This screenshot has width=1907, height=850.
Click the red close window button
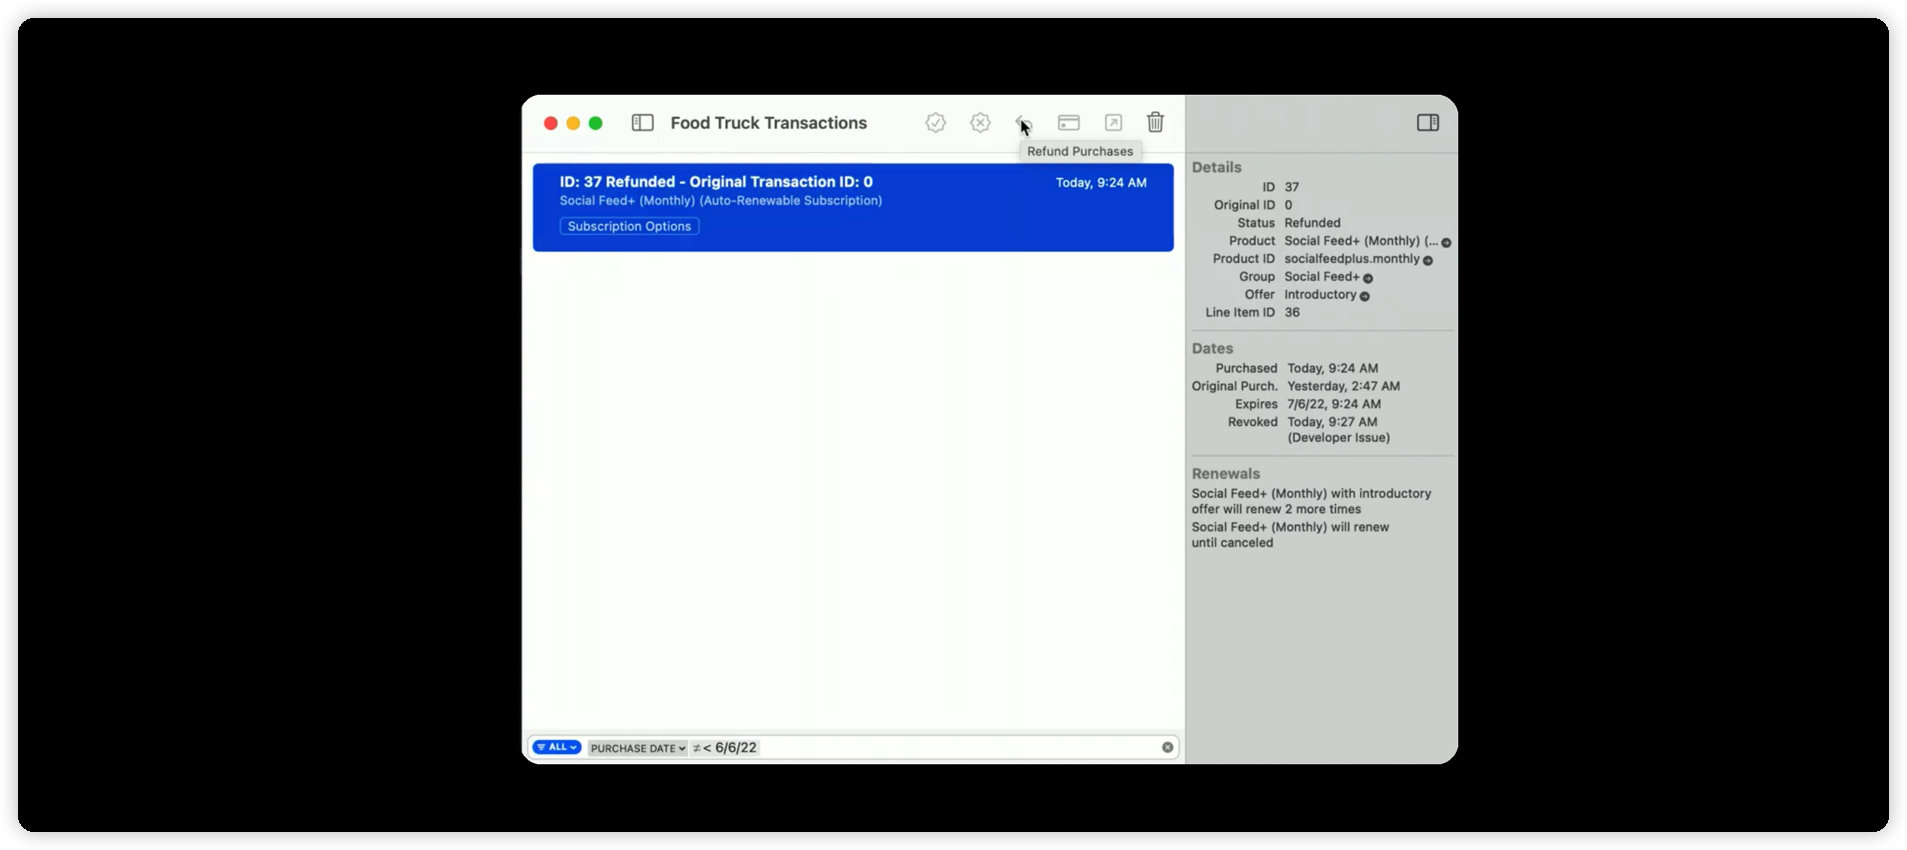pos(550,123)
